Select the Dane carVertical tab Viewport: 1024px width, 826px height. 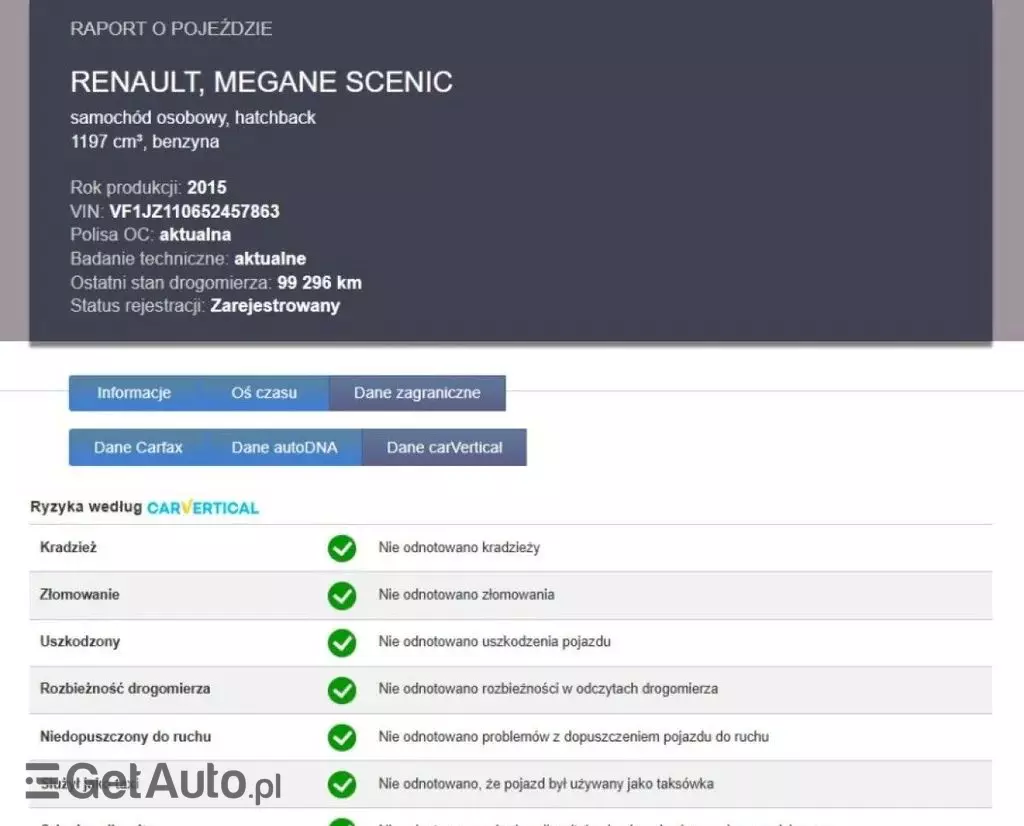tap(444, 447)
